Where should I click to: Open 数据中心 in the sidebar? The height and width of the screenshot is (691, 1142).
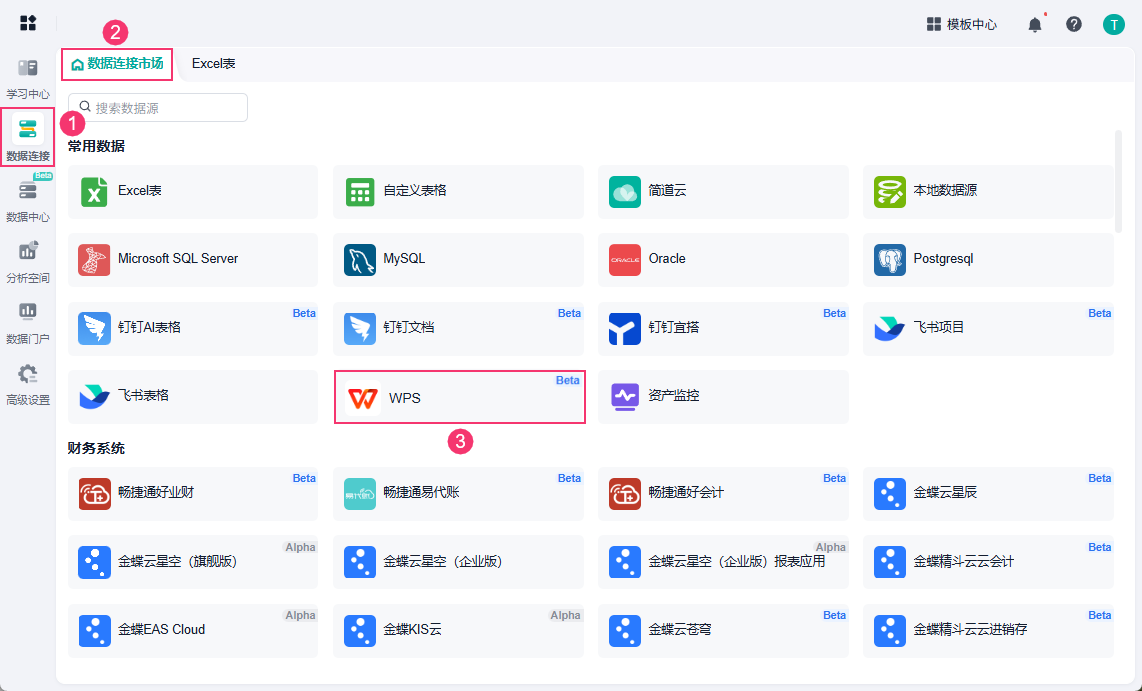(28, 200)
